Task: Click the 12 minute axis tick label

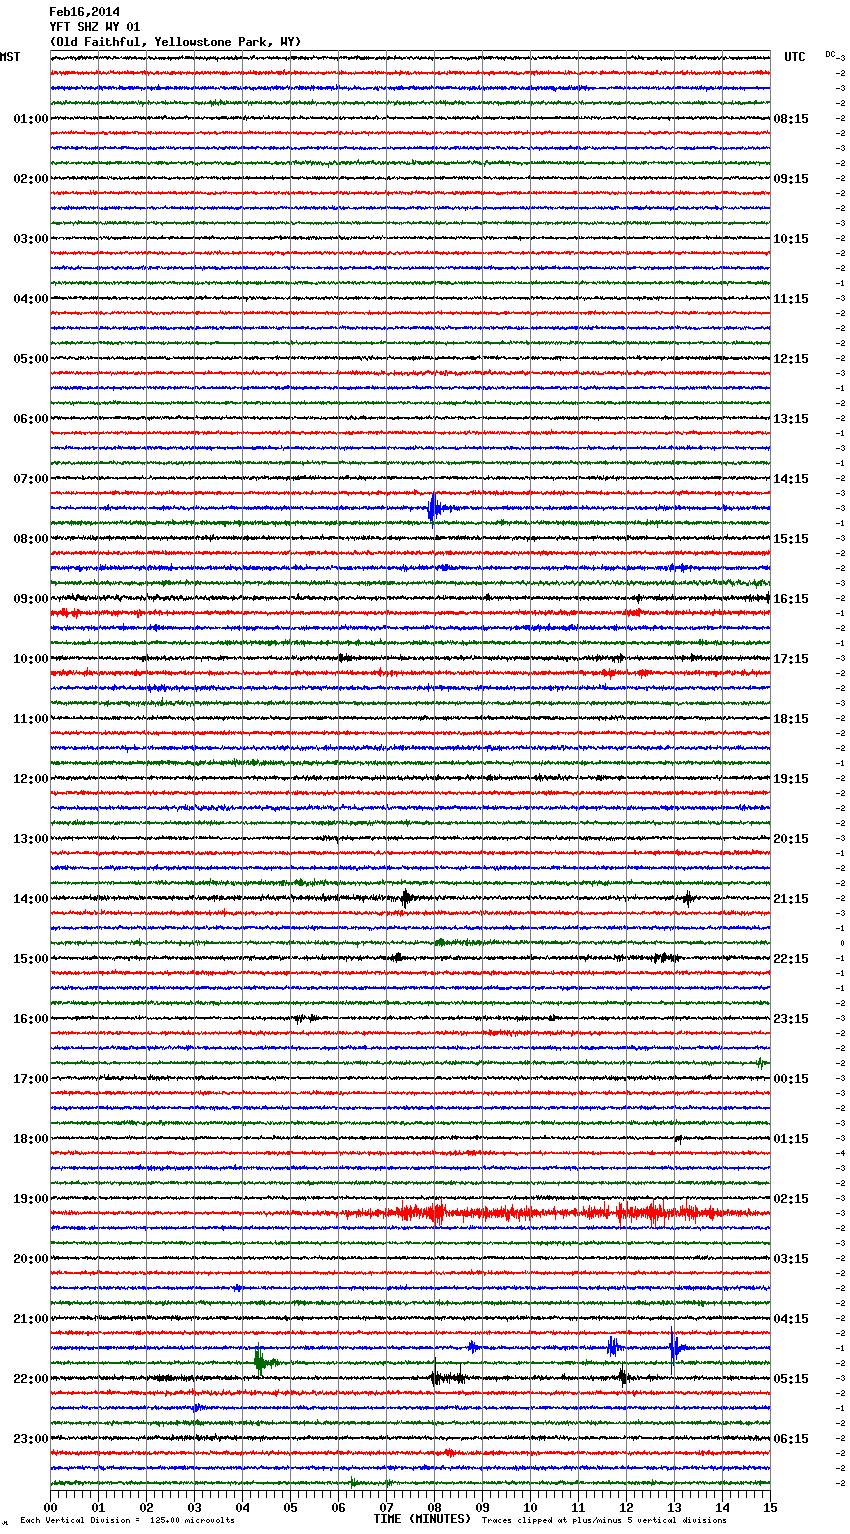Action: click(626, 1508)
